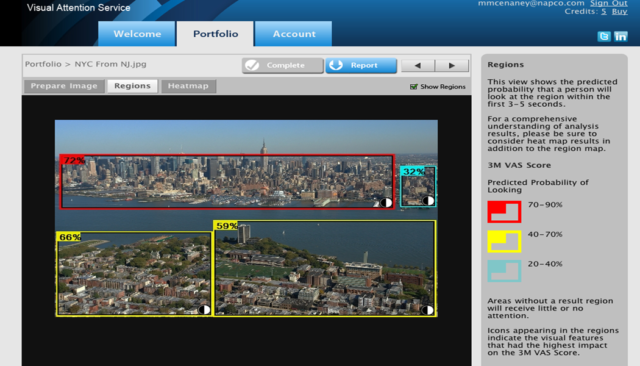Click Portfolio in the breadcrumb path
Screen dimensions: 640x366
(43, 64)
